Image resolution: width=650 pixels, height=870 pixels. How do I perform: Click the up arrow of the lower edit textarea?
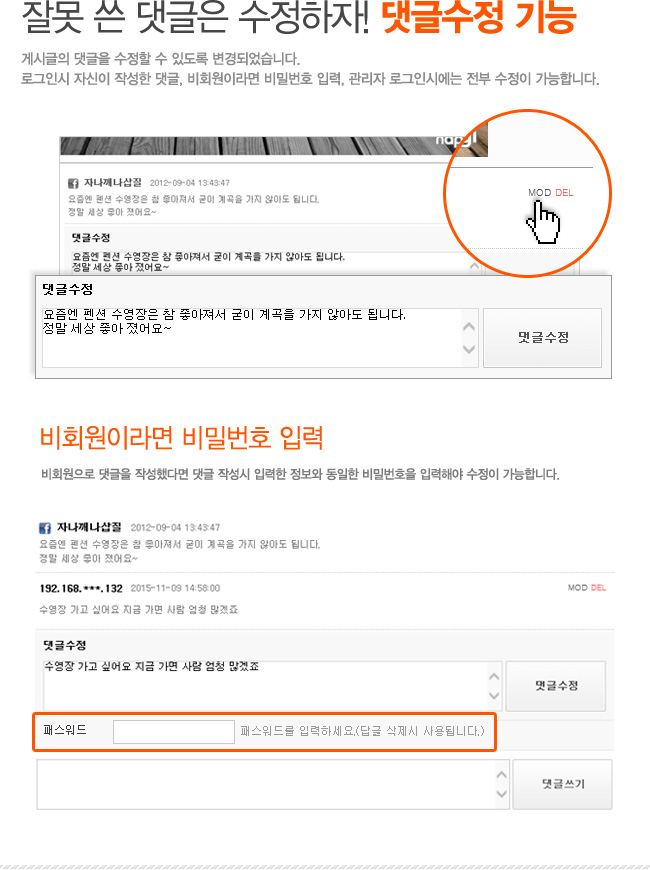(494, 676)
